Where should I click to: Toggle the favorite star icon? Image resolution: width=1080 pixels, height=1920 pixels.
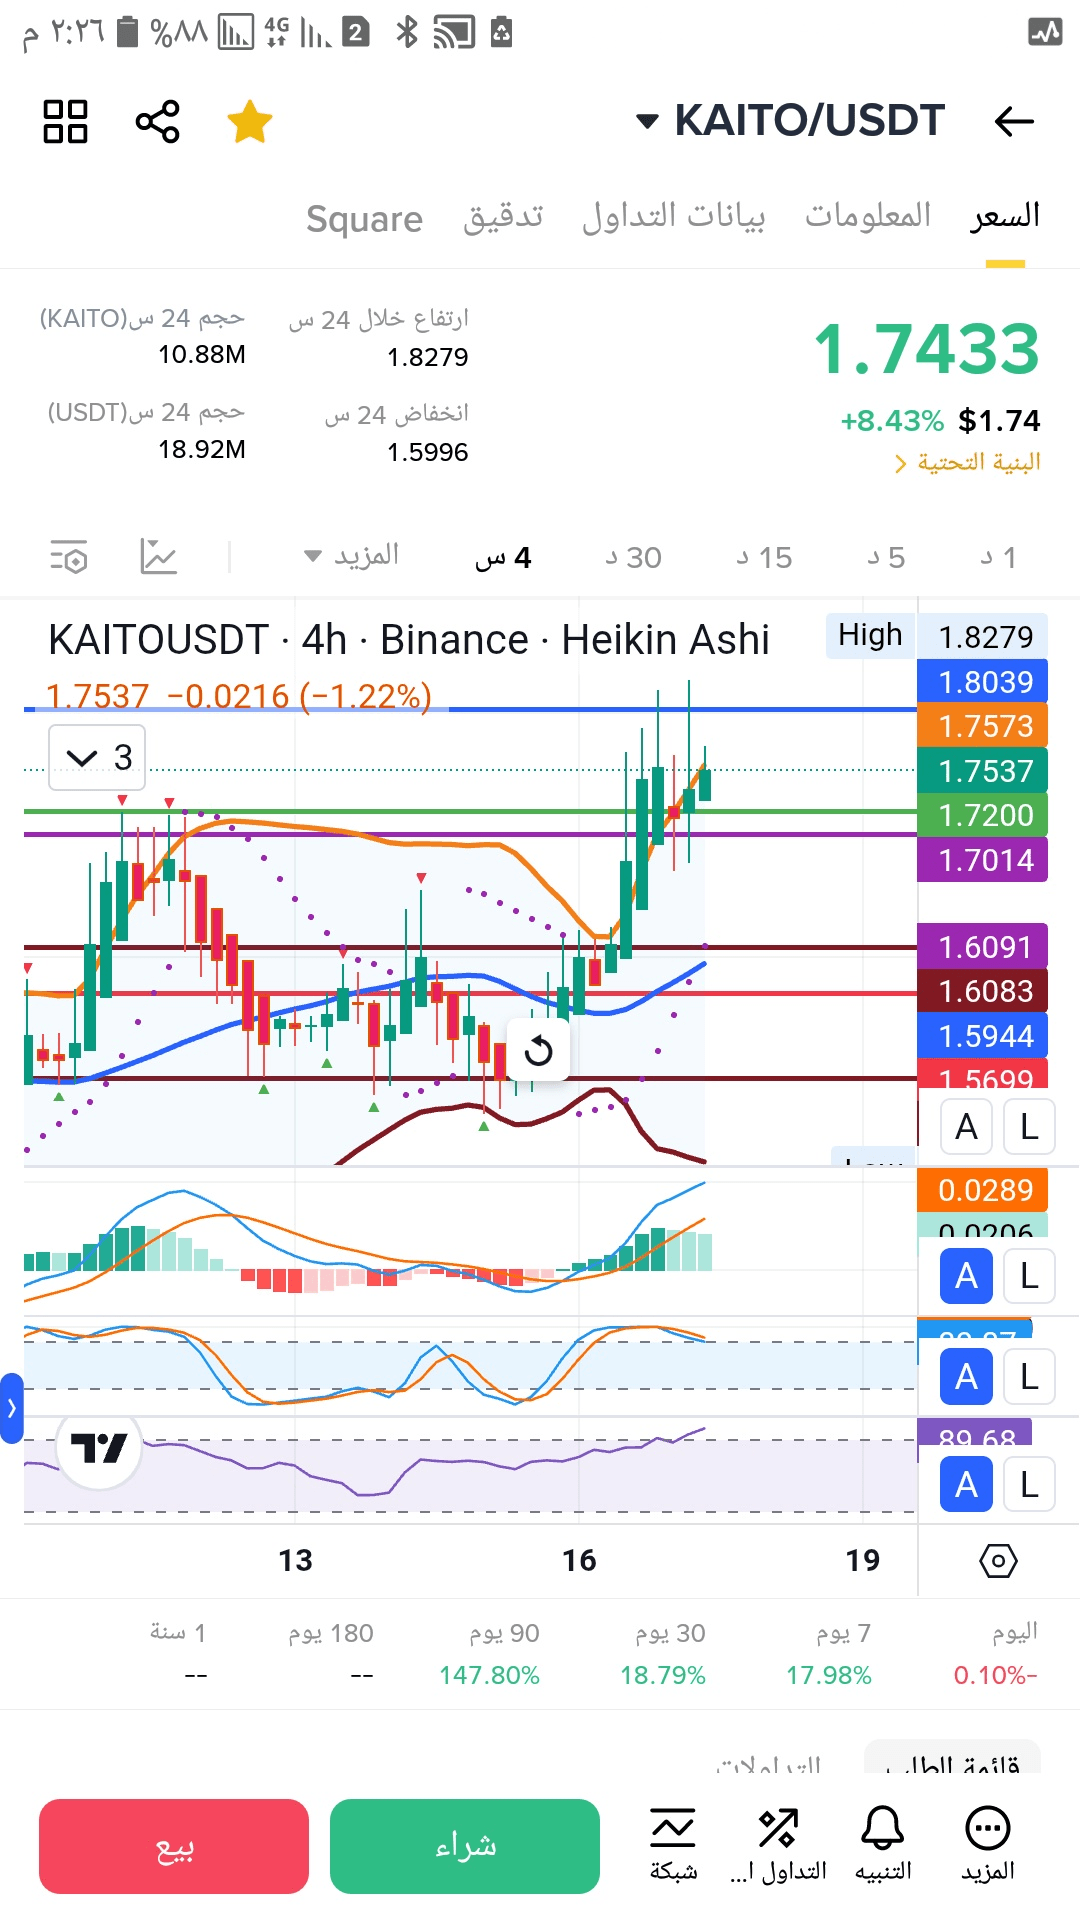tap(250, 122)
